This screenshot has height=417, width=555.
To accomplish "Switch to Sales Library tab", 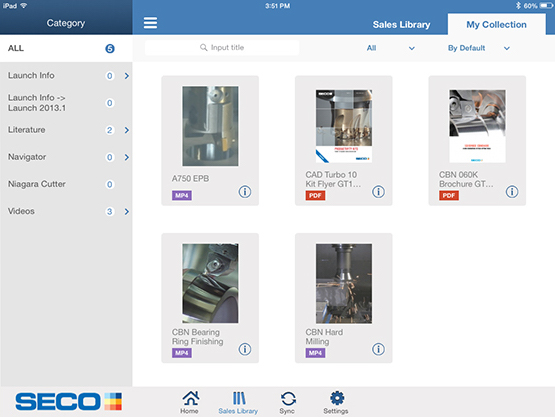I will click(x=401, y=24).
